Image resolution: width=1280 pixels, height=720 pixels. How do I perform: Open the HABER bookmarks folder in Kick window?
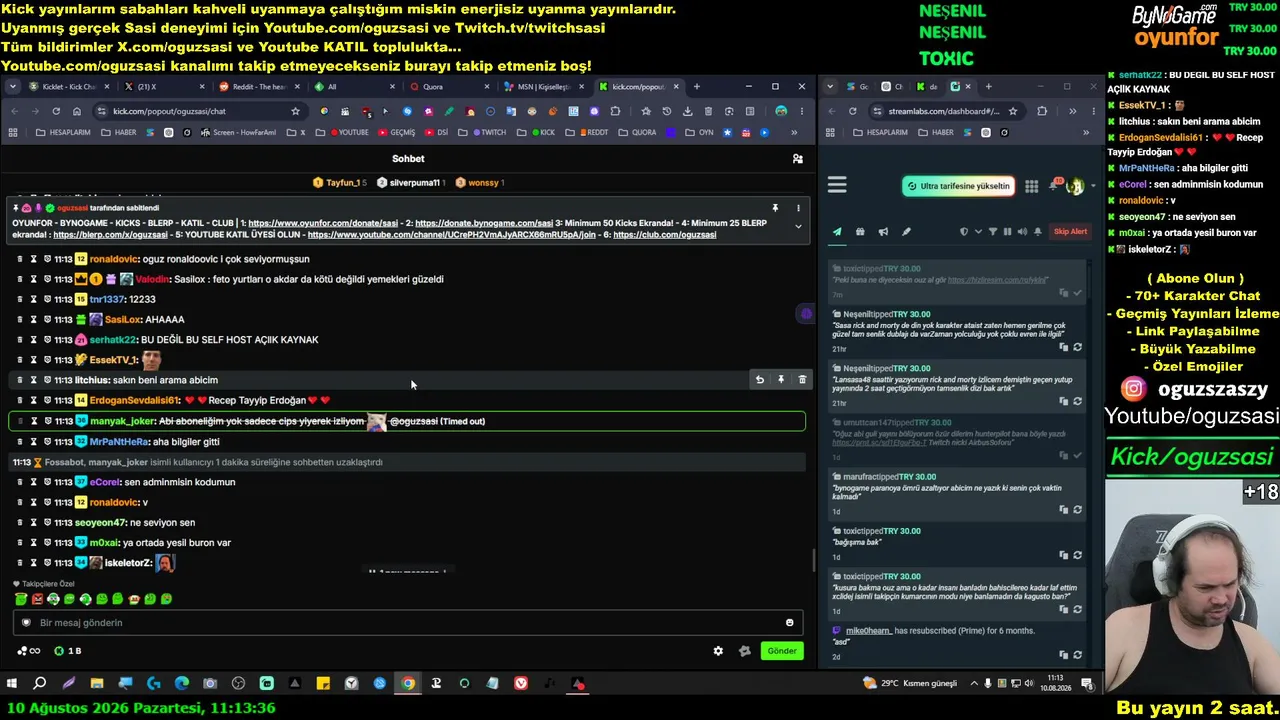point(119,132)
